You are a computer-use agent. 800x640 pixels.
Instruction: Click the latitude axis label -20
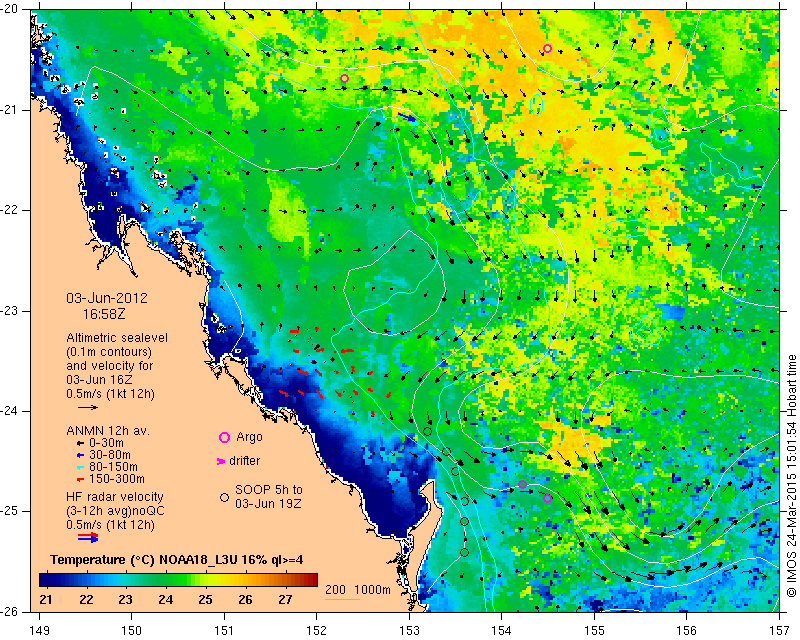pyautogui.click(x=9, y=9)
